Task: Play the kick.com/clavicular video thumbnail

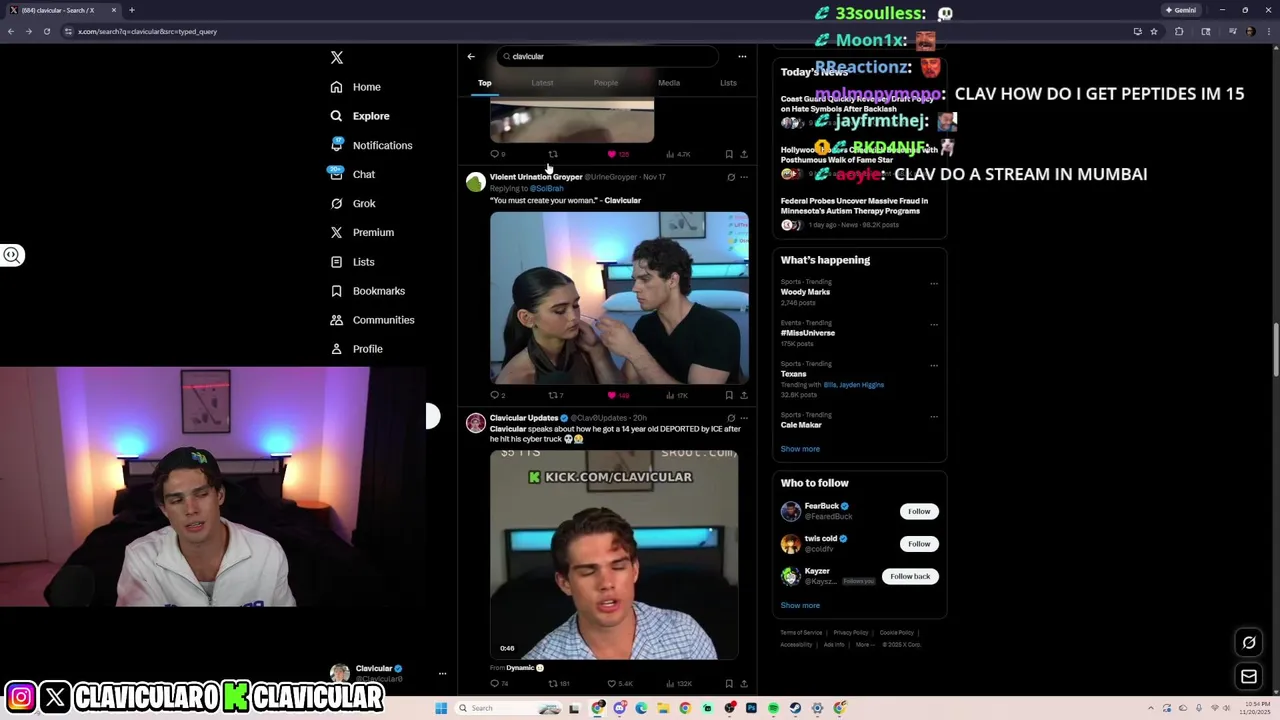Action: [614, 555]
